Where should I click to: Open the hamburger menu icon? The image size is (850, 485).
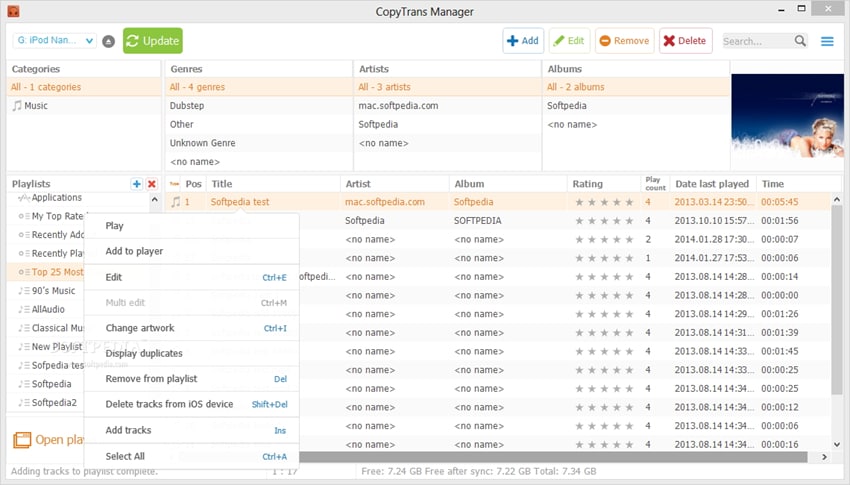(x=827, y=41)
